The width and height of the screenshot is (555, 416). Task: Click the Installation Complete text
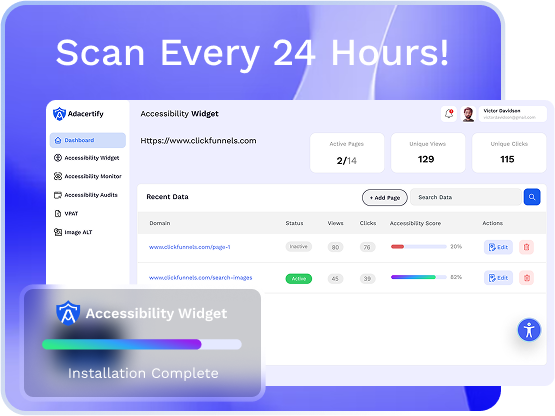point(143,373)
